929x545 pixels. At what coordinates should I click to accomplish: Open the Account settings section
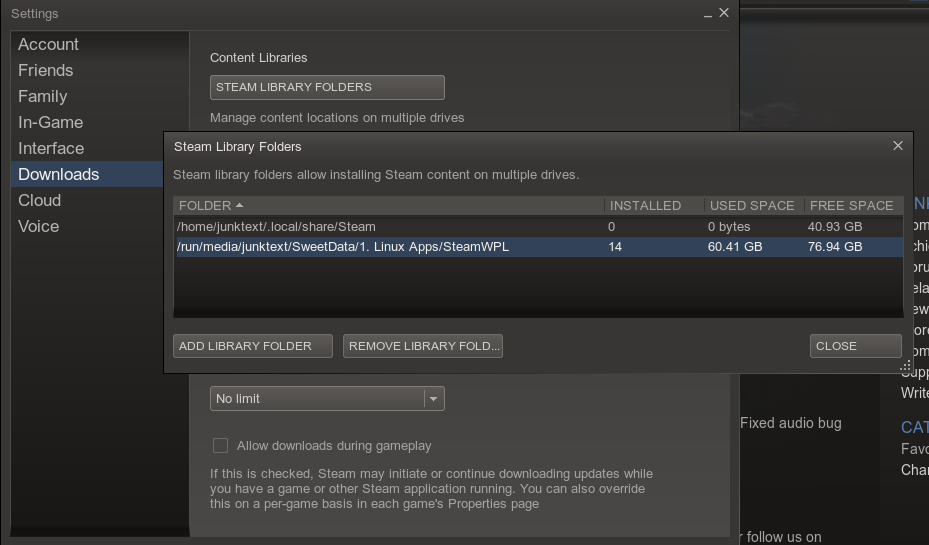click(x=48, y=44)
